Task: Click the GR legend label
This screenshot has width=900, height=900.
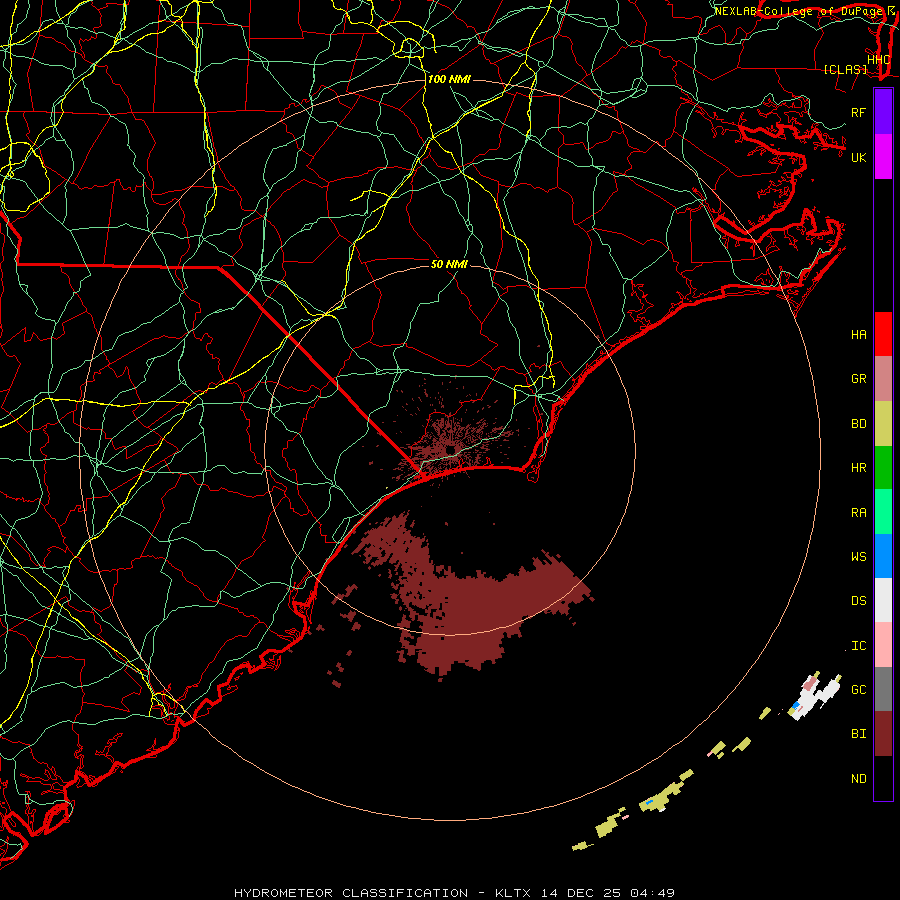Action: pyautogui.click(x=859, y=379)
